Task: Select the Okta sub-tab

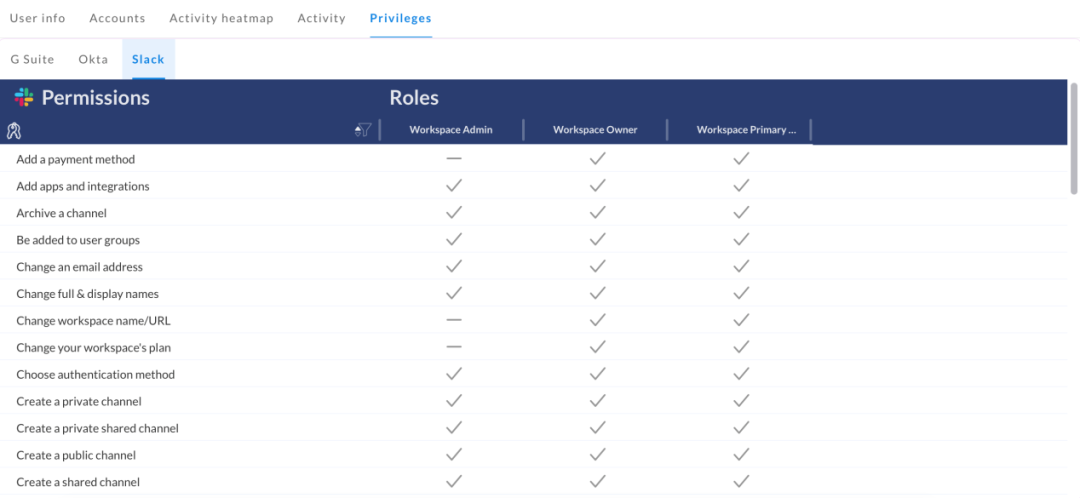Action: 93,59
